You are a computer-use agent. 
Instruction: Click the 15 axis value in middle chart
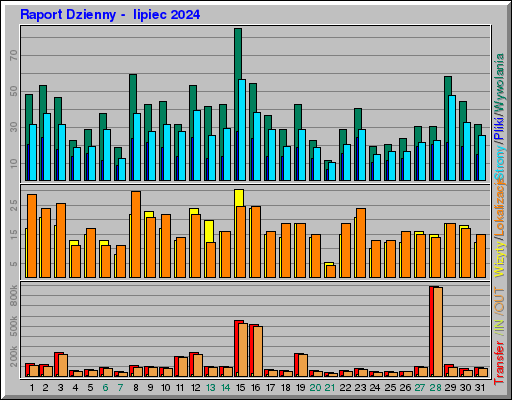[13, 235]
